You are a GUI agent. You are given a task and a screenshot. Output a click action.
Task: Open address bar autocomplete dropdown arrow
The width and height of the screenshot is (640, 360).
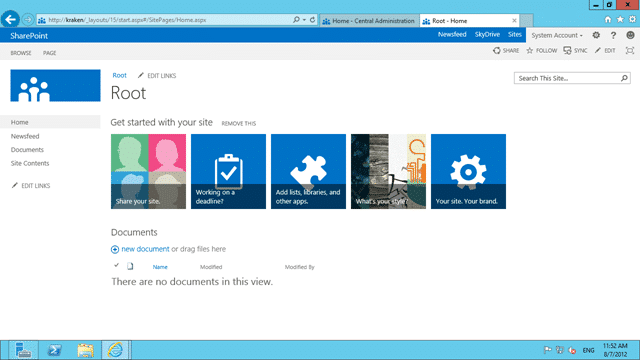click(304, 20)
